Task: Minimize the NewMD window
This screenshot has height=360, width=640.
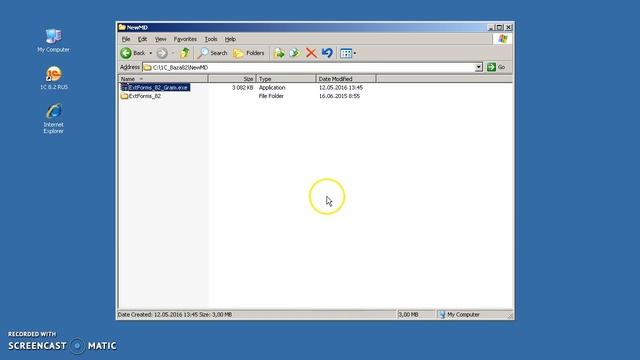Action: click(x=491, y=27)
